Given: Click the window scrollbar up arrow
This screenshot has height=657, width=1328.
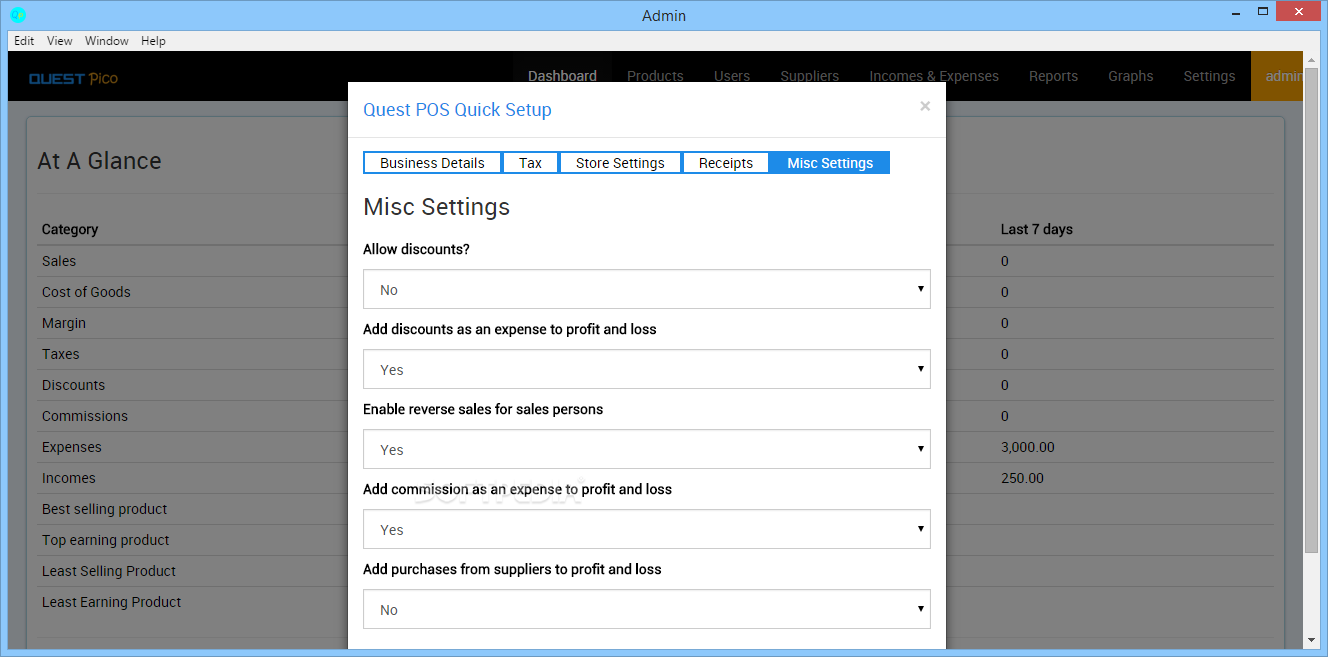Looking at the screenshot, I should pyautogui.click(x=1311, y=59).
